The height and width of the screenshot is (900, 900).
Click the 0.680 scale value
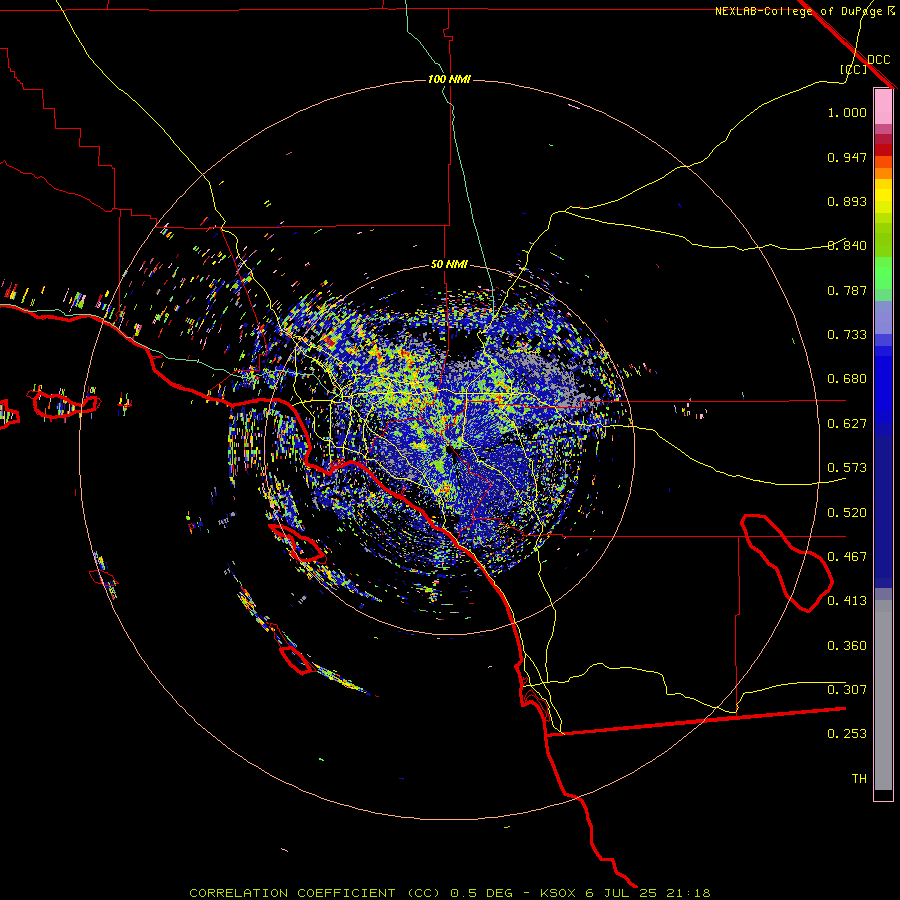(x=847, y=379)
